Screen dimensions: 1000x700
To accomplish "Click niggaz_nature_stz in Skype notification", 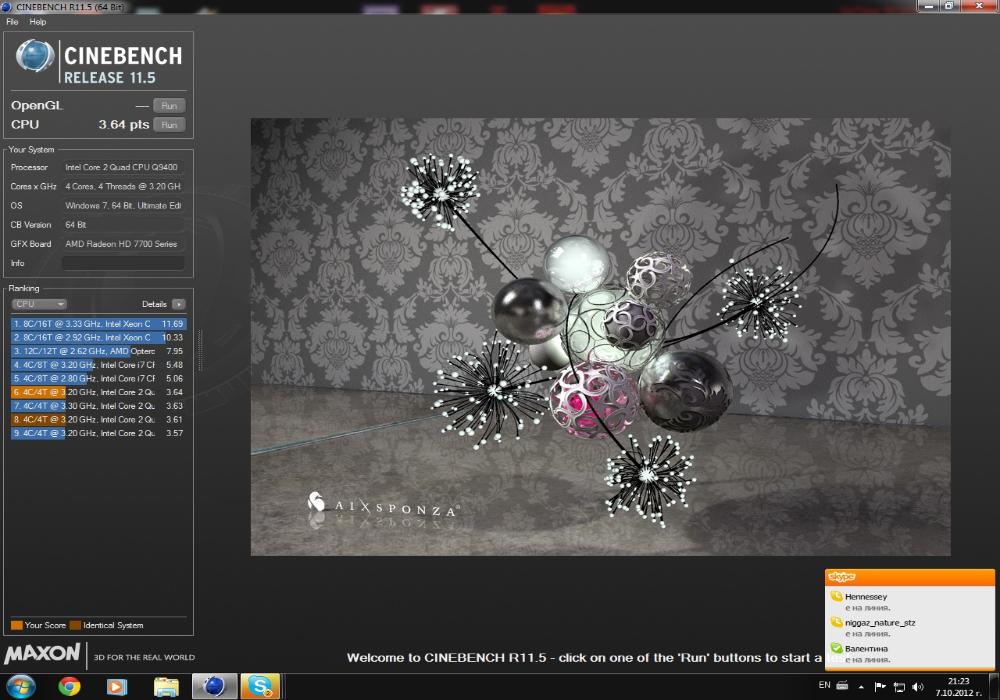I will [x=879, y=623].
